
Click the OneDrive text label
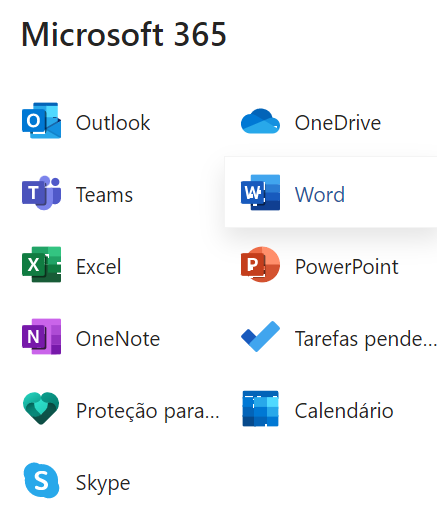(x=338, y=123)
